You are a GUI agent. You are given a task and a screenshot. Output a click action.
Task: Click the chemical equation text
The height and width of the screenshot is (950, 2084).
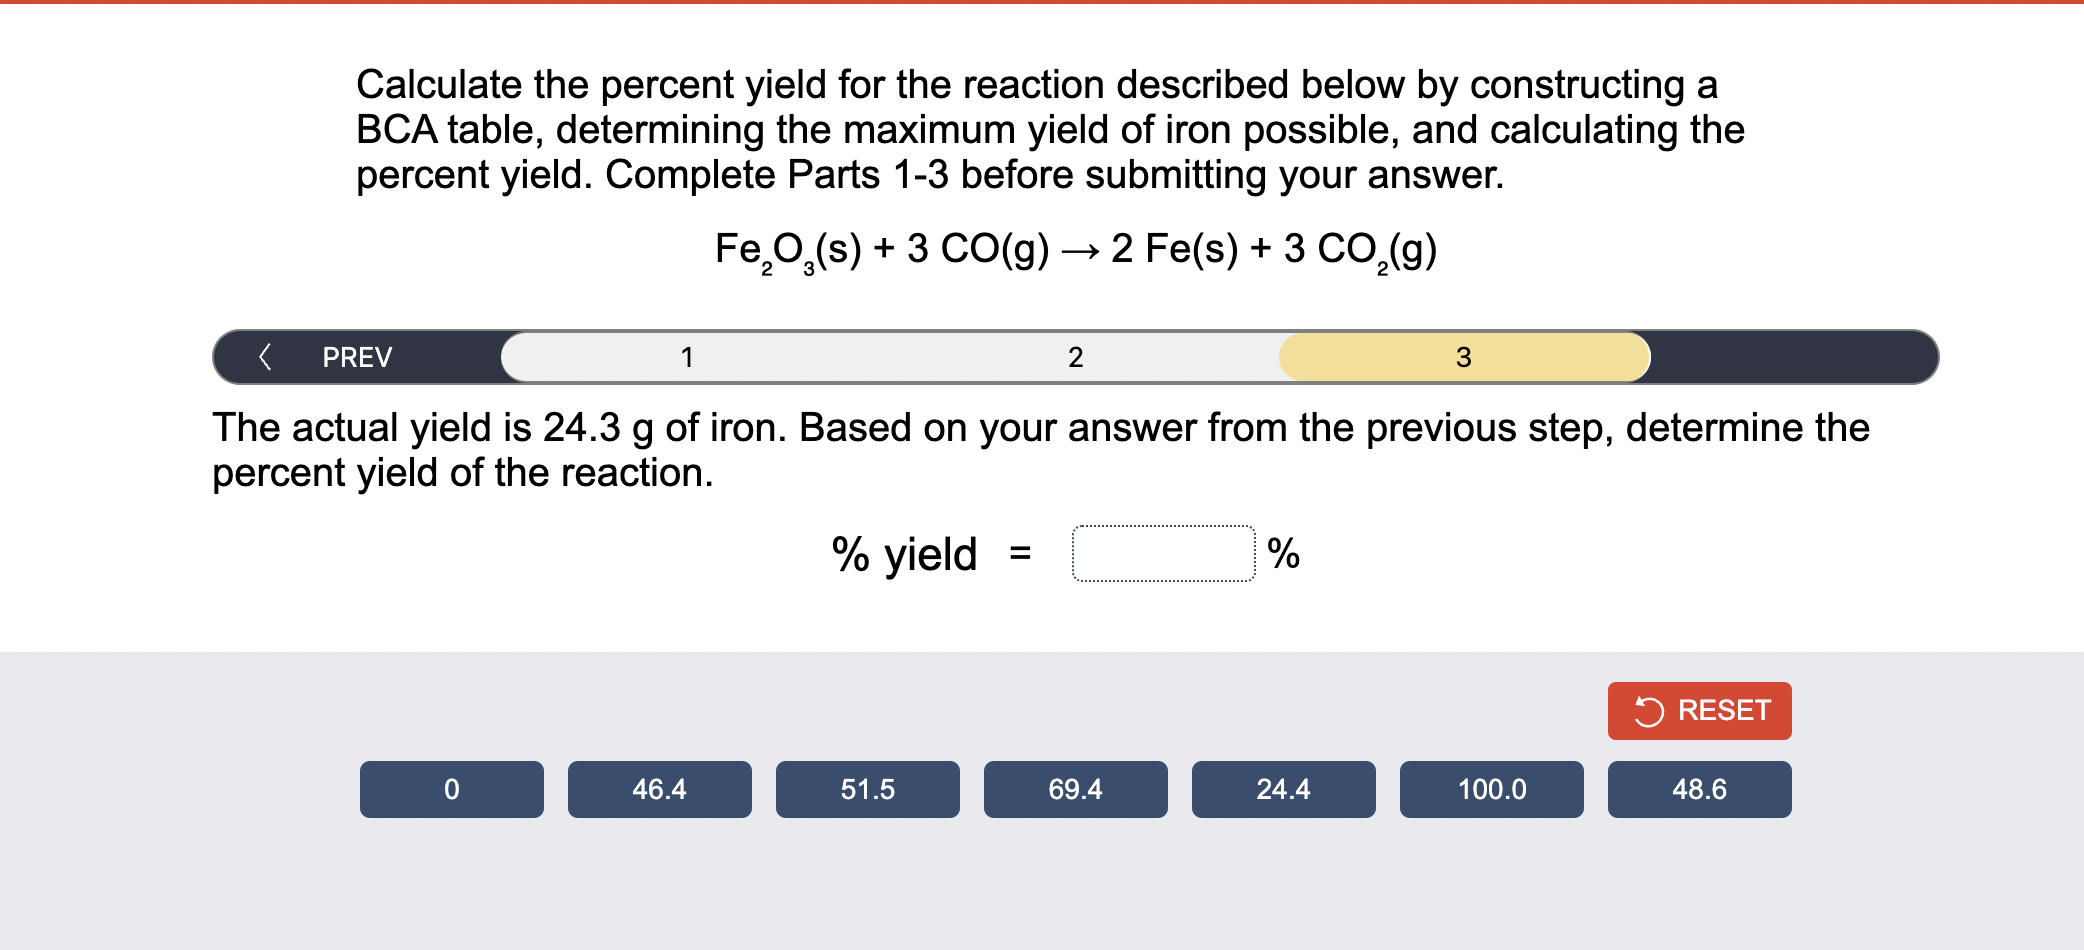click(1073, 252)
